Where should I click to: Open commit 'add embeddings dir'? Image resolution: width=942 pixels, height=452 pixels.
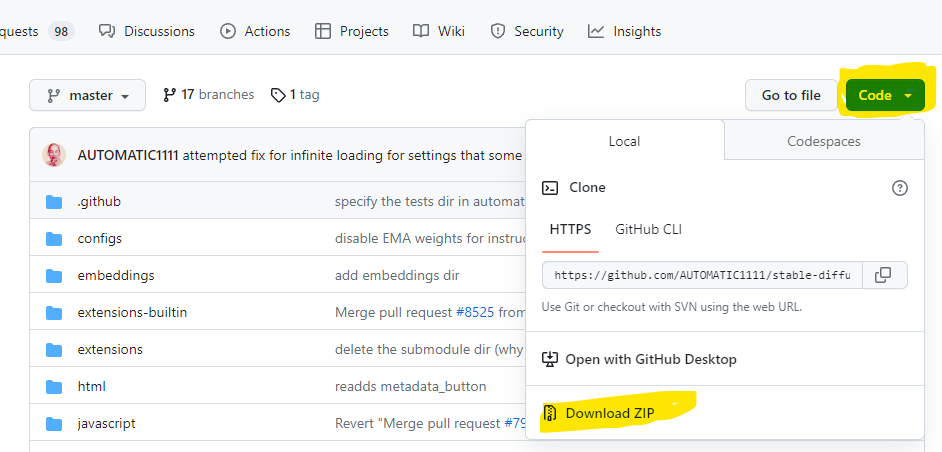(x=397, y=275)
